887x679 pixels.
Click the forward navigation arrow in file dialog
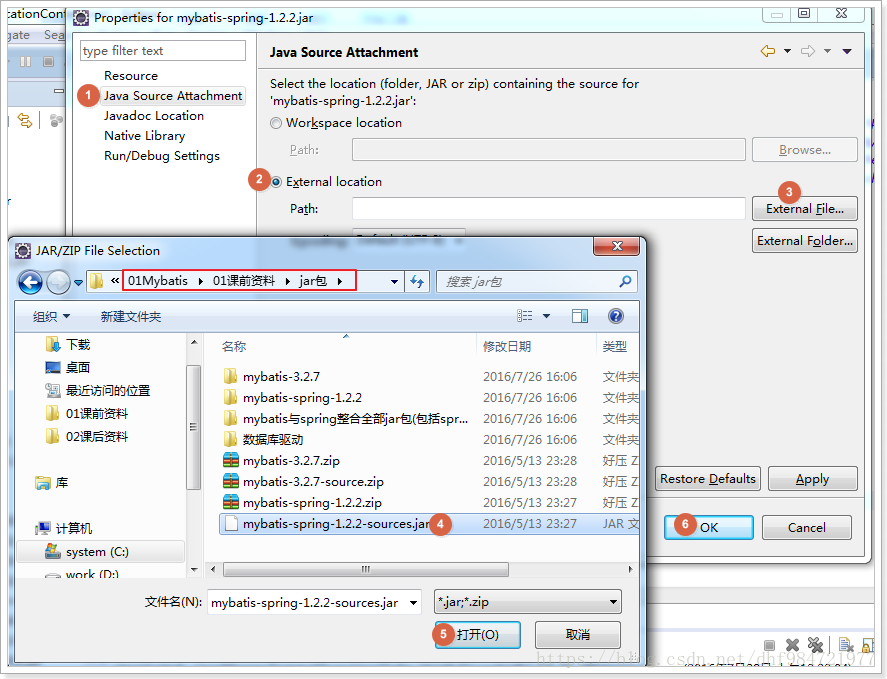58,282
